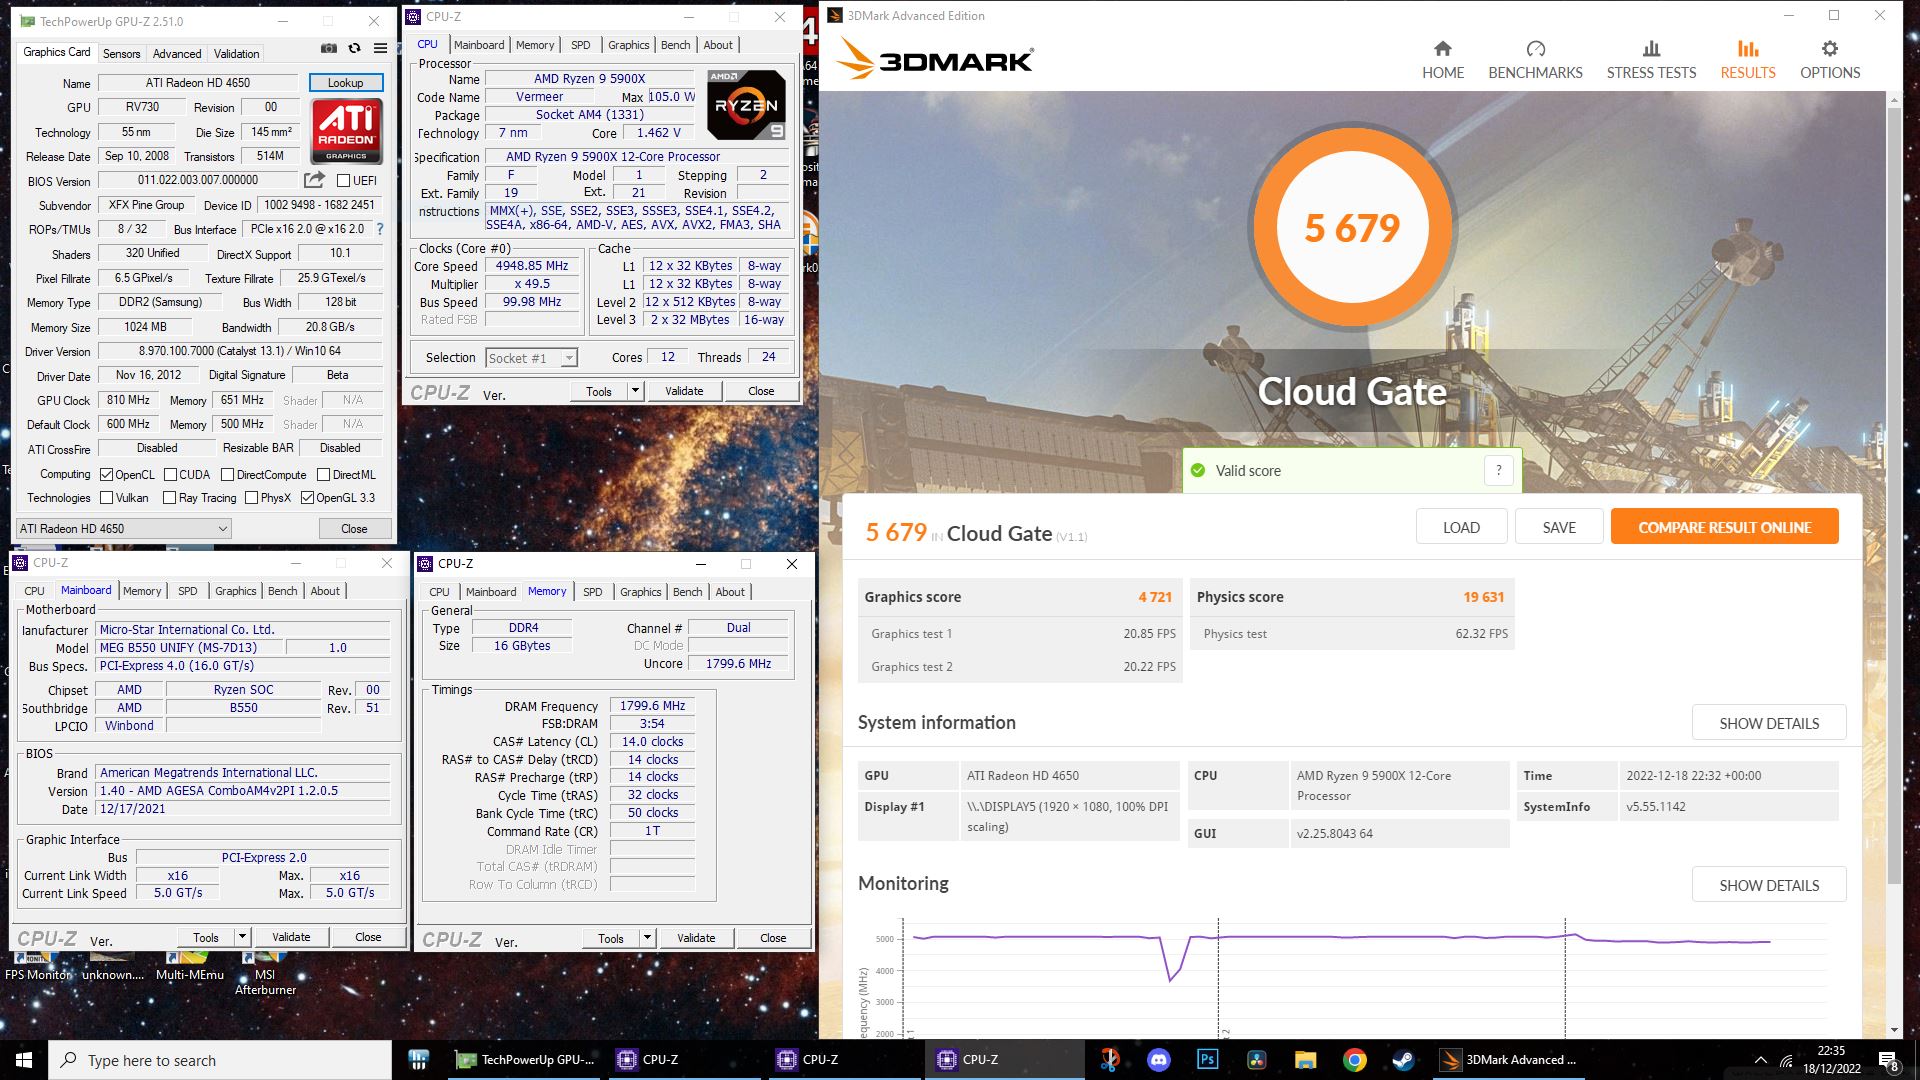Go to Benchmarks in 3DMark
The image size is (1920, 1080).
1535,60
